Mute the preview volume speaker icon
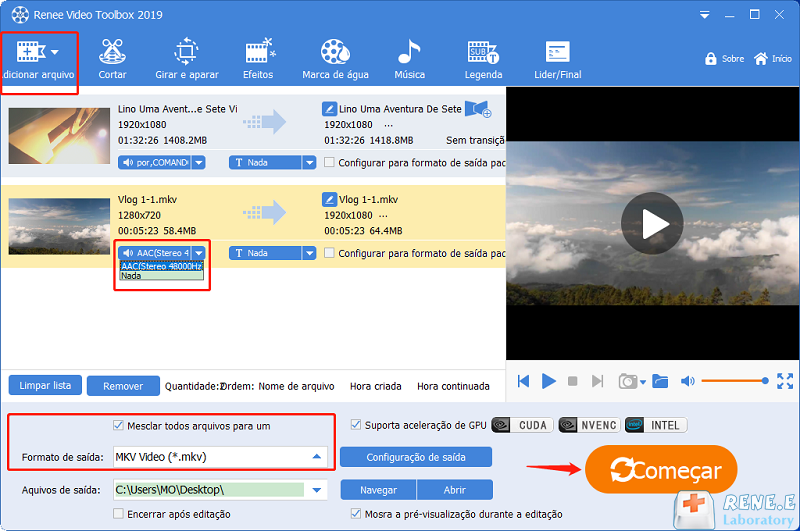The width and height of the screenshot is (800, 531). pos(687,381)
